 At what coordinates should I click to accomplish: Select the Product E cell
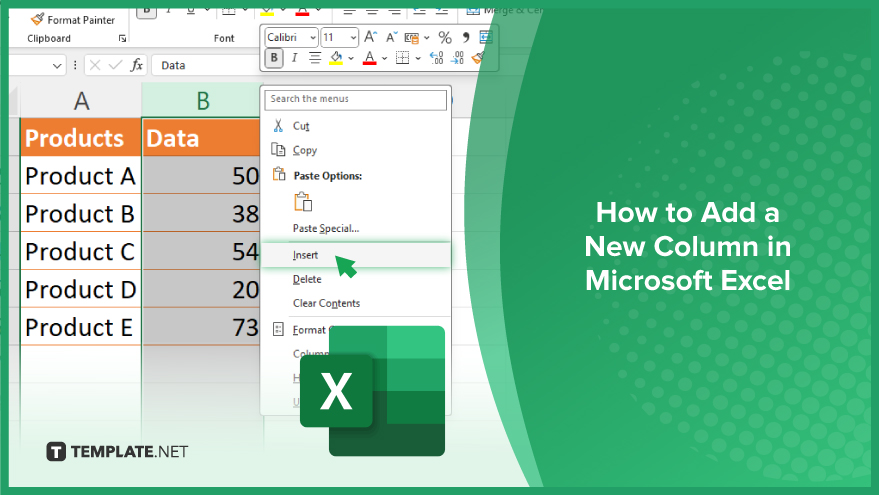81,327
